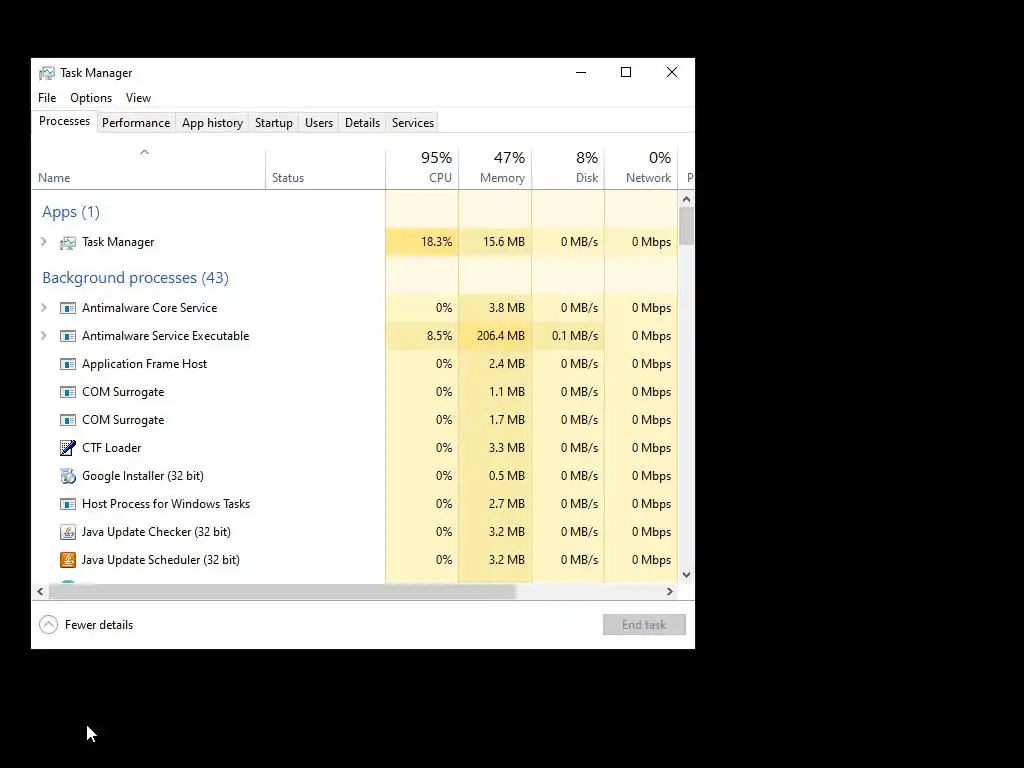
Task: Sort by the Disk column header
Action: pos(568,168)
